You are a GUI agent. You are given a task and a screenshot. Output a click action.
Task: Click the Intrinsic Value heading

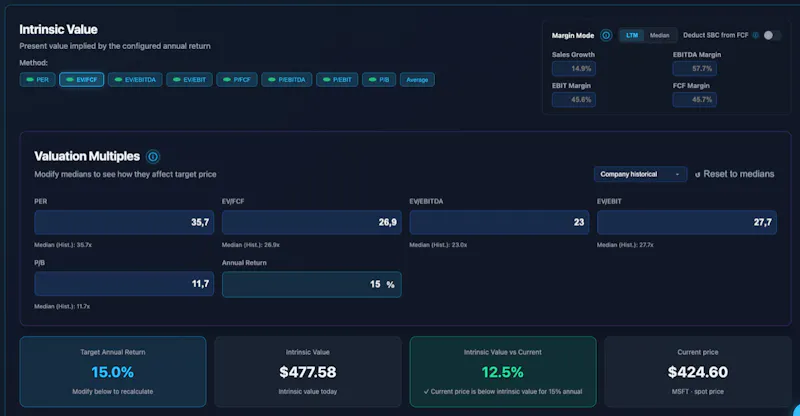coord(58,30)
